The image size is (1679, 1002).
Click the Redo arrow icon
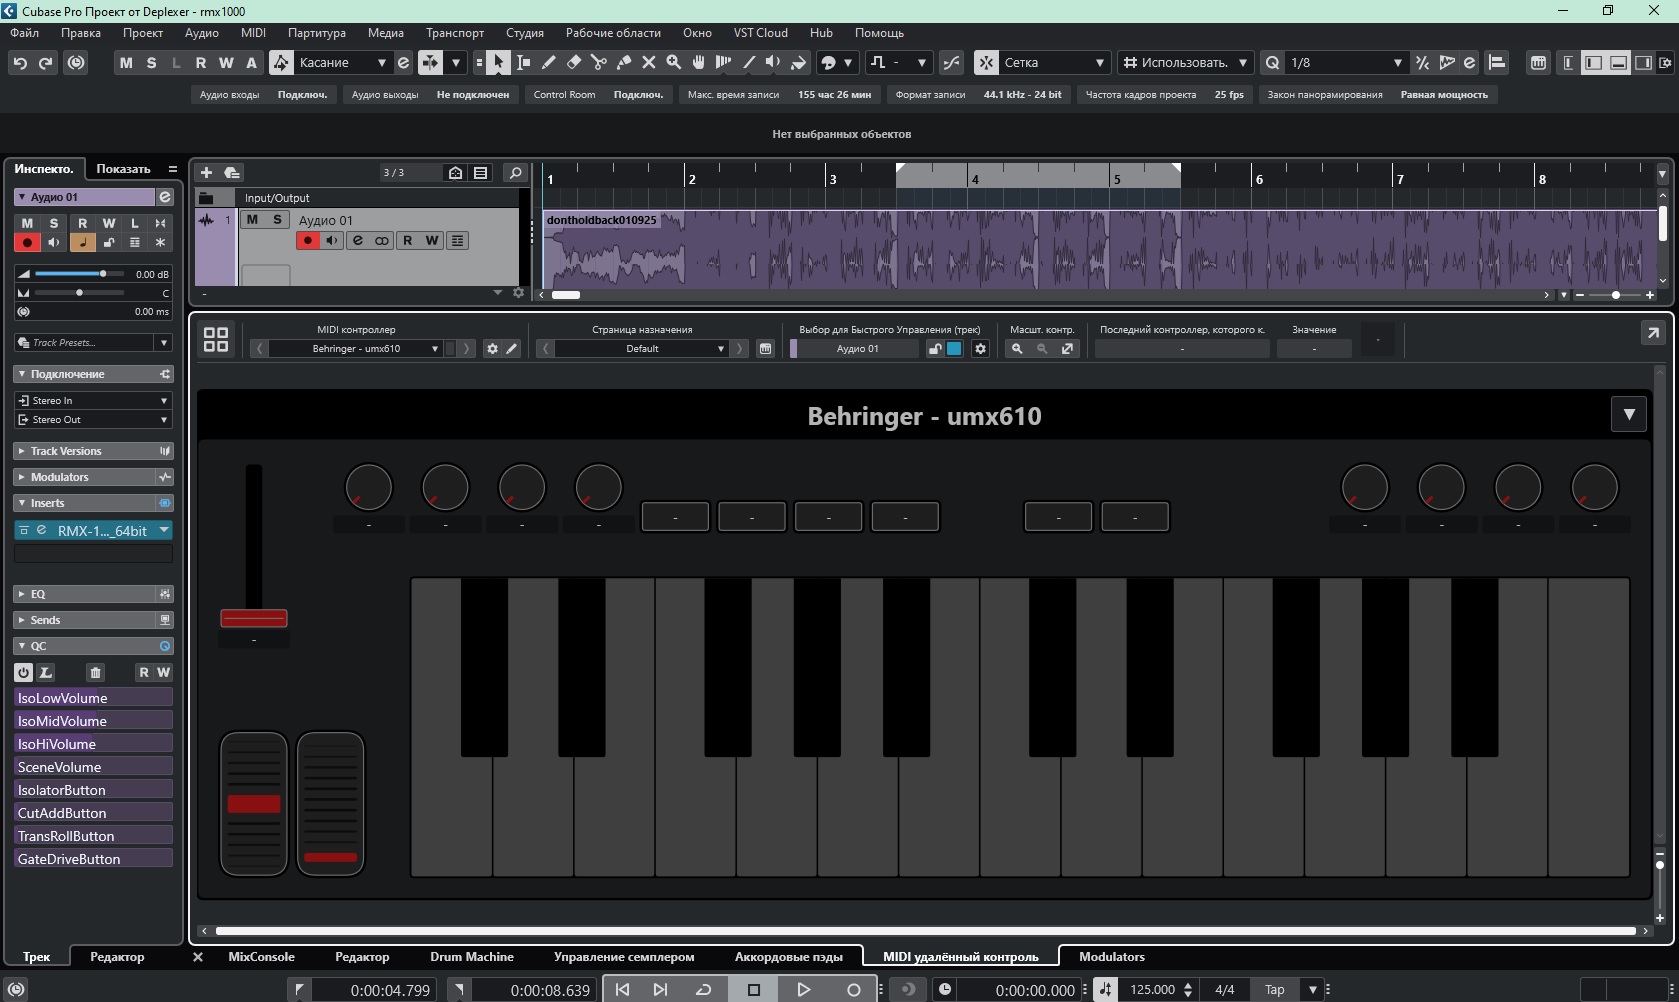pyautogui.click(x=46, y=62)
